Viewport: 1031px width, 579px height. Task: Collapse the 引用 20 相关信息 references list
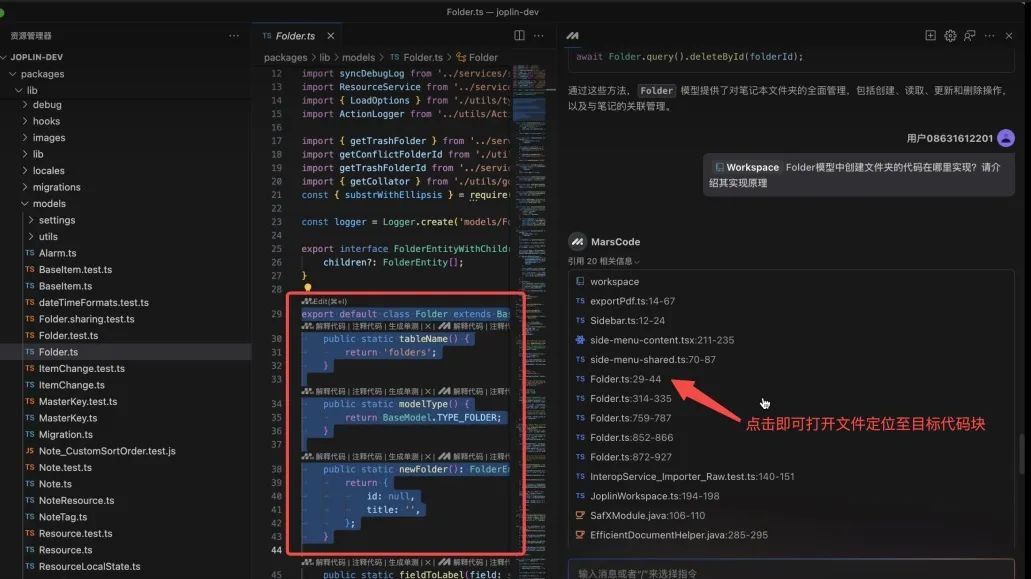pyautogui.click(x=604, y=261)
